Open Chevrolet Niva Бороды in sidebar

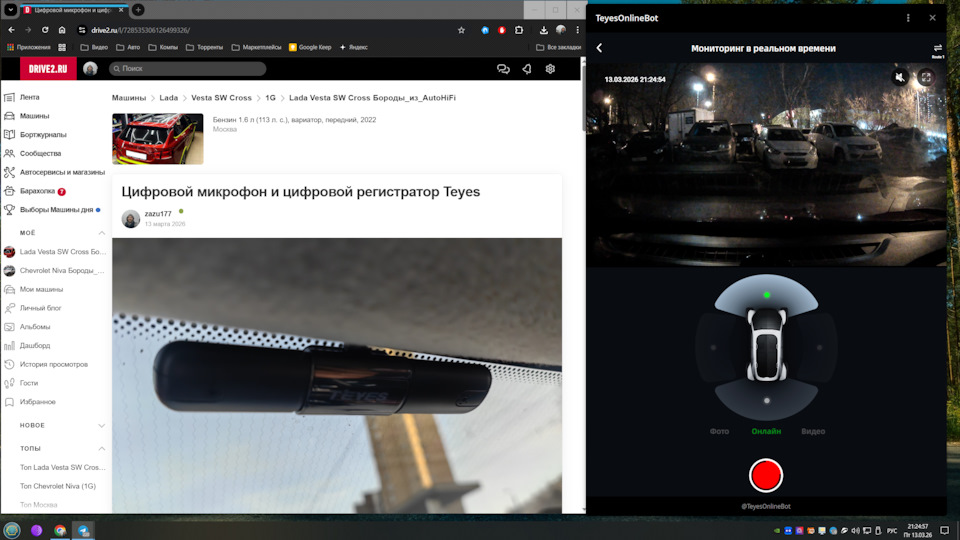point(62,271)
